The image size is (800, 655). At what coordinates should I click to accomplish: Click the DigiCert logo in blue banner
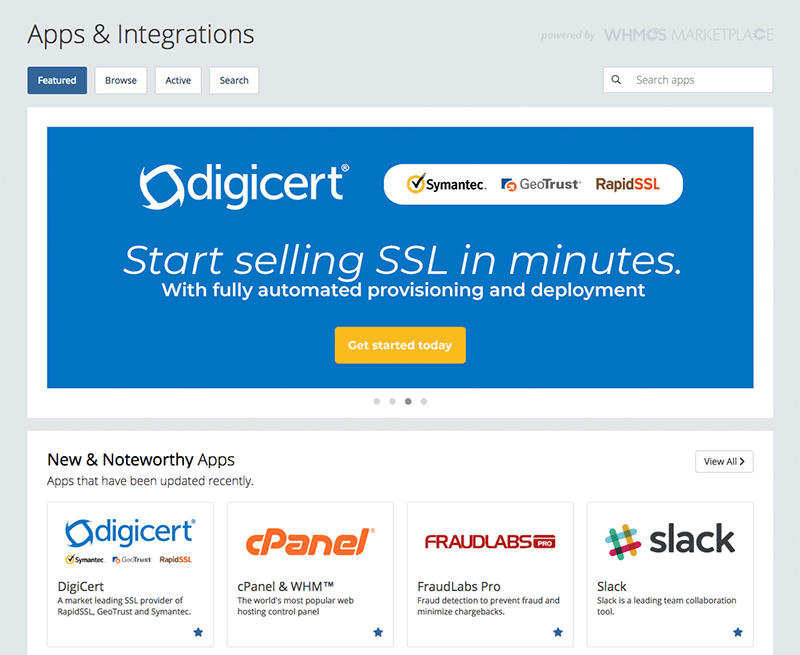click(x=244, y=186)
